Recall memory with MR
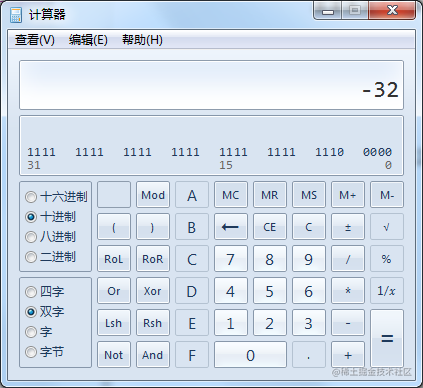The width and height of the screenshot is (423, 388). tap(270, 195)
